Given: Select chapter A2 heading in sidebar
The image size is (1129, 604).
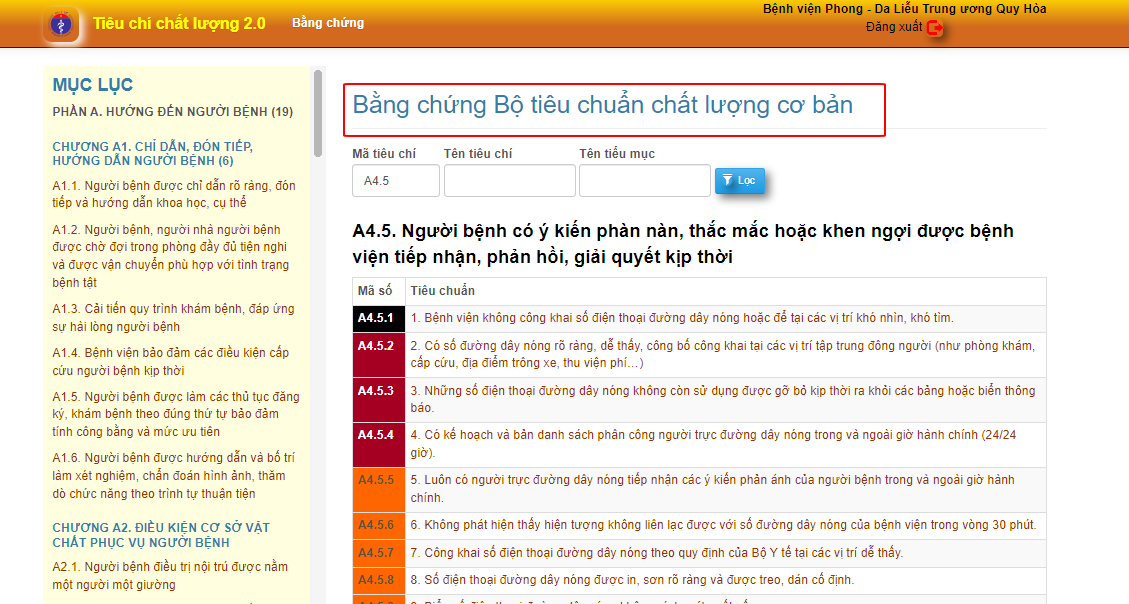Looking at the screenshot, I should (161, 535).
